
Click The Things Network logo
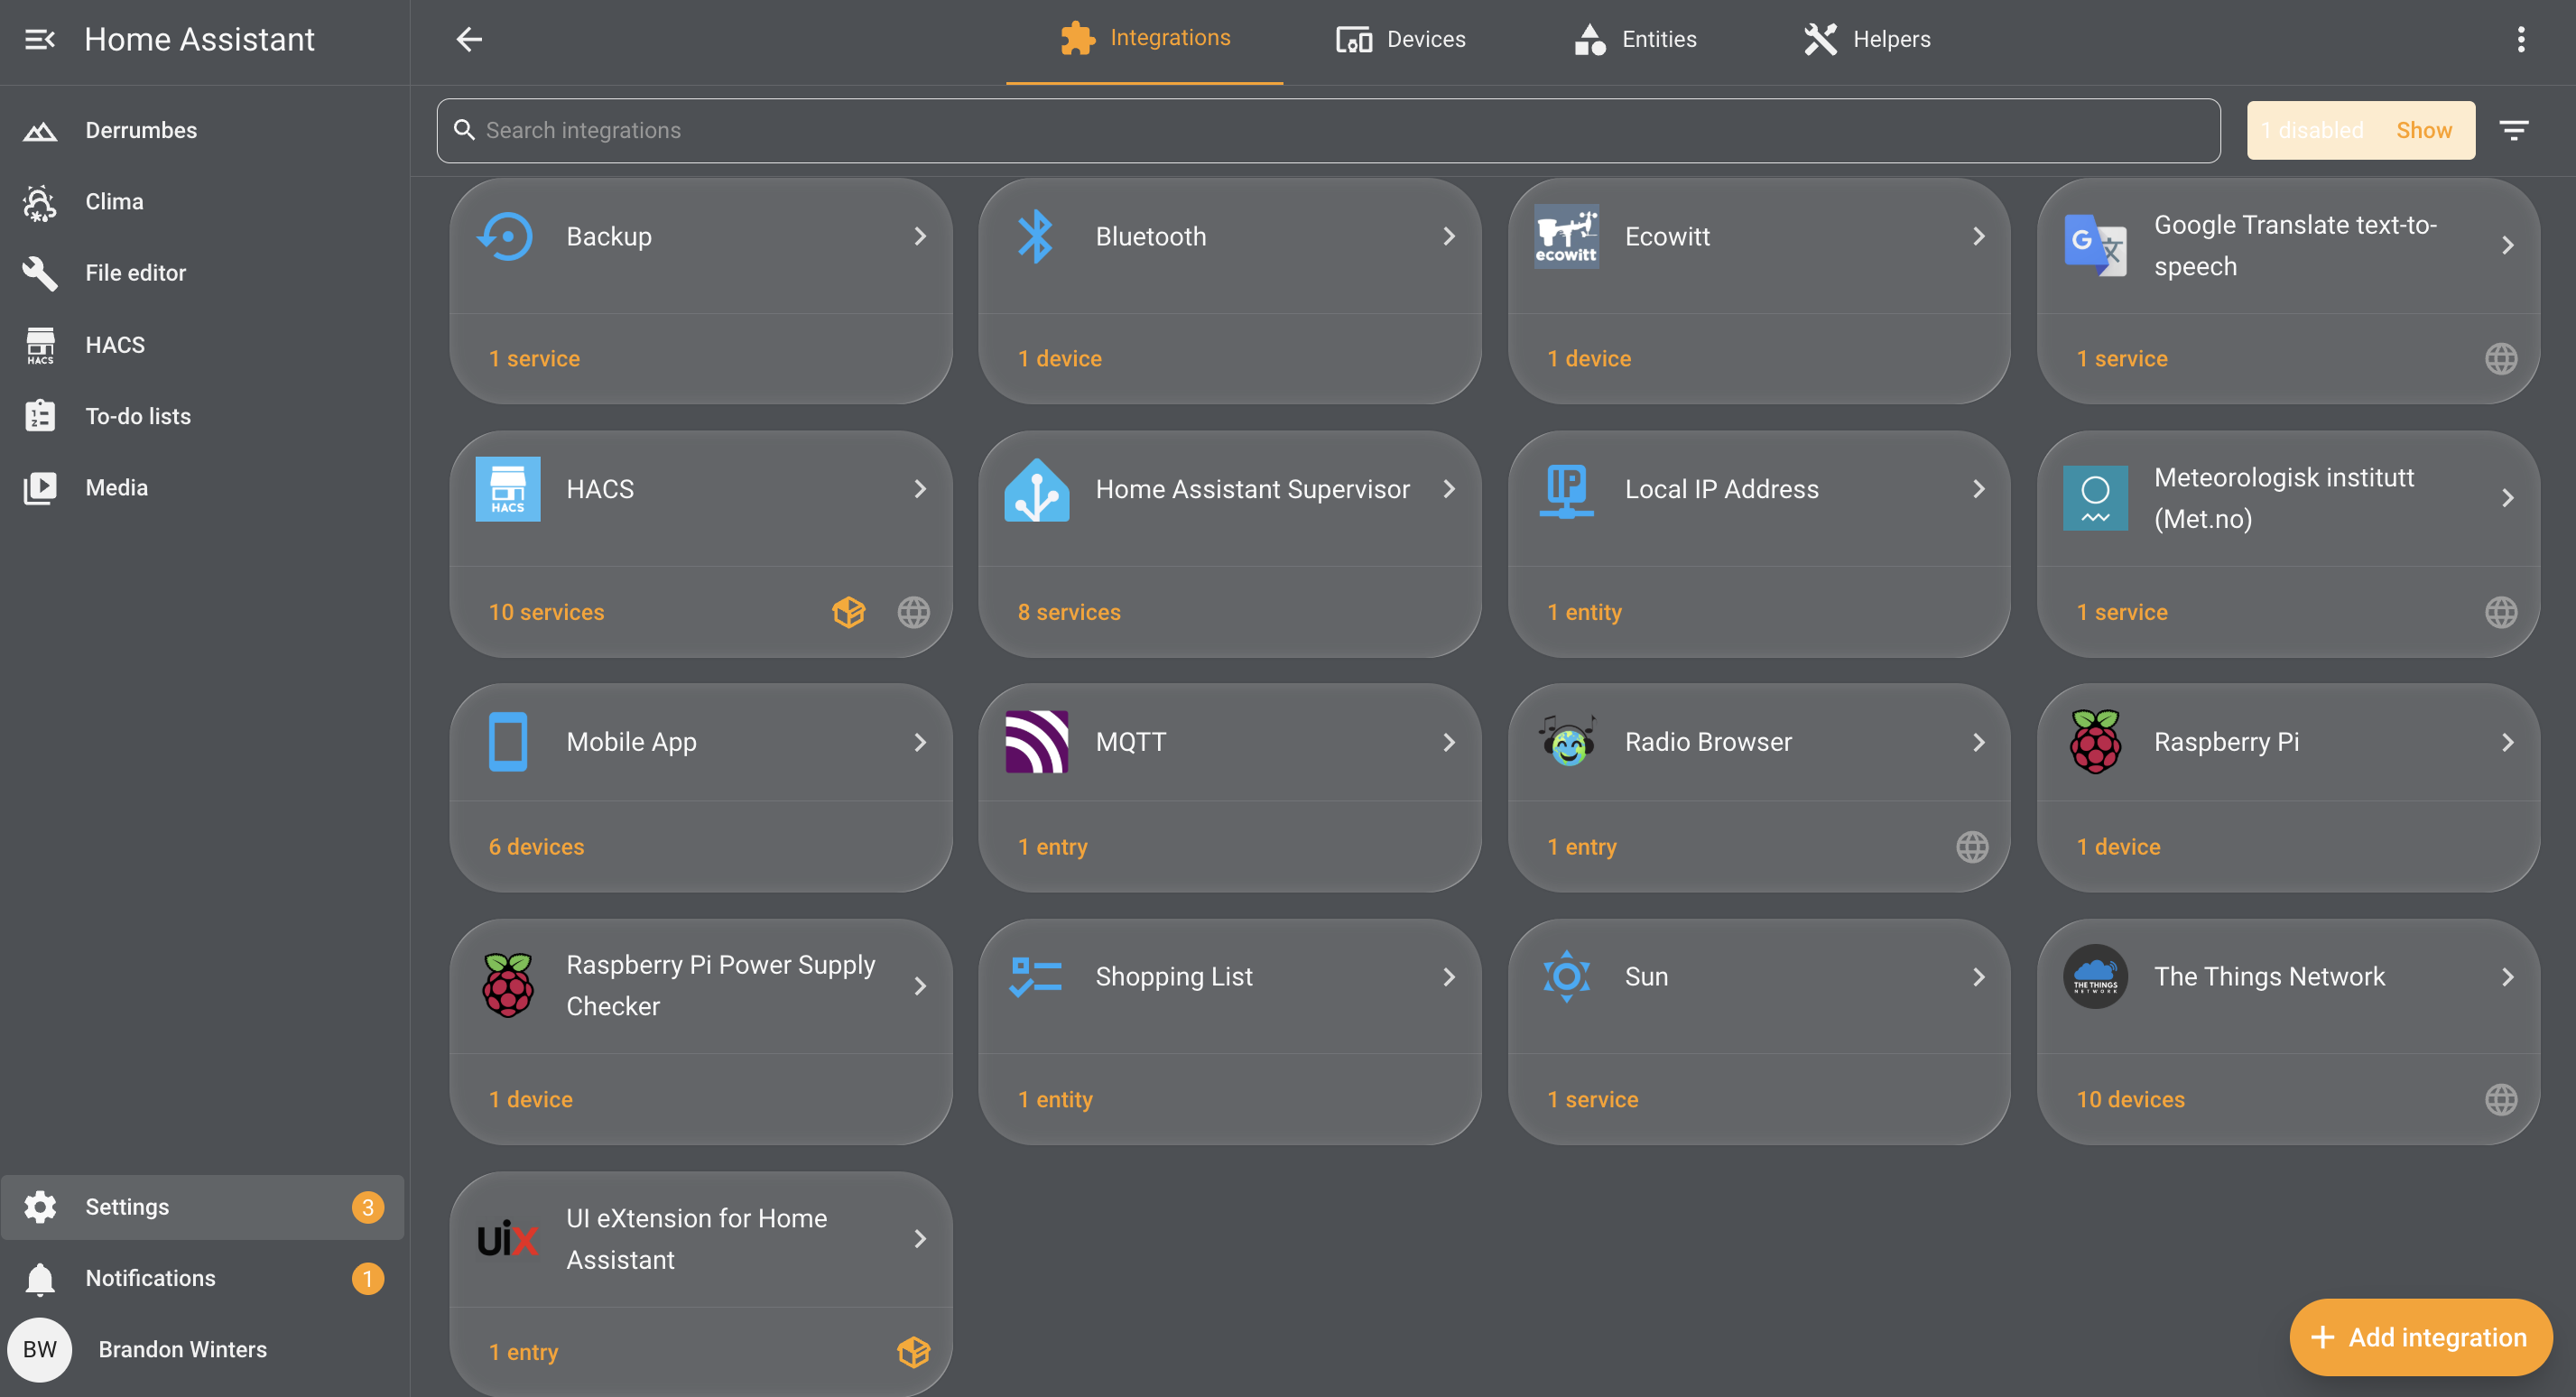(x=2095, y=977)
